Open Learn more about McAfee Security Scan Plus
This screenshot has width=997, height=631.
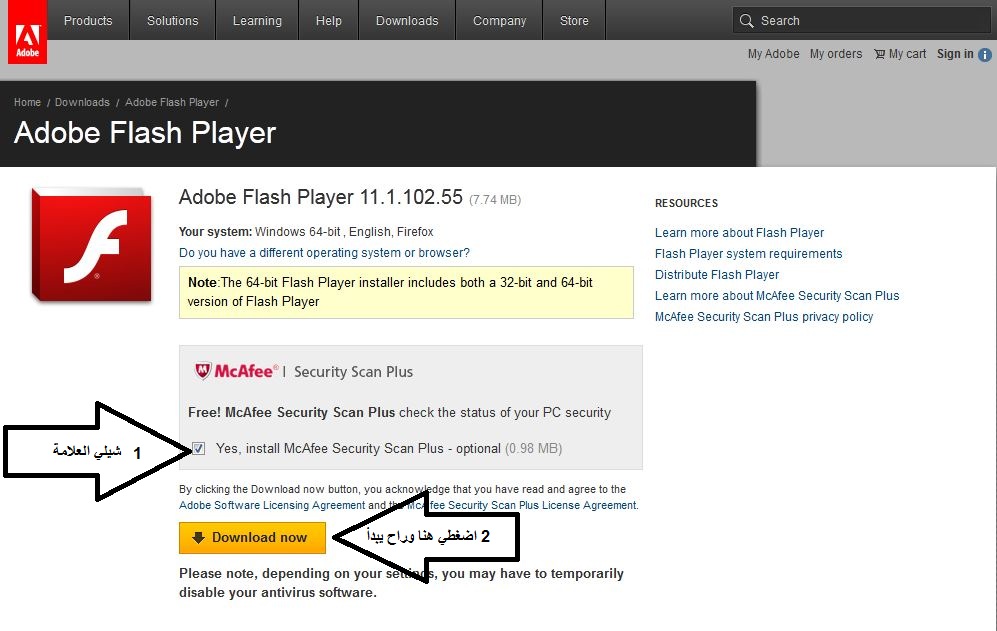[777, 296]
